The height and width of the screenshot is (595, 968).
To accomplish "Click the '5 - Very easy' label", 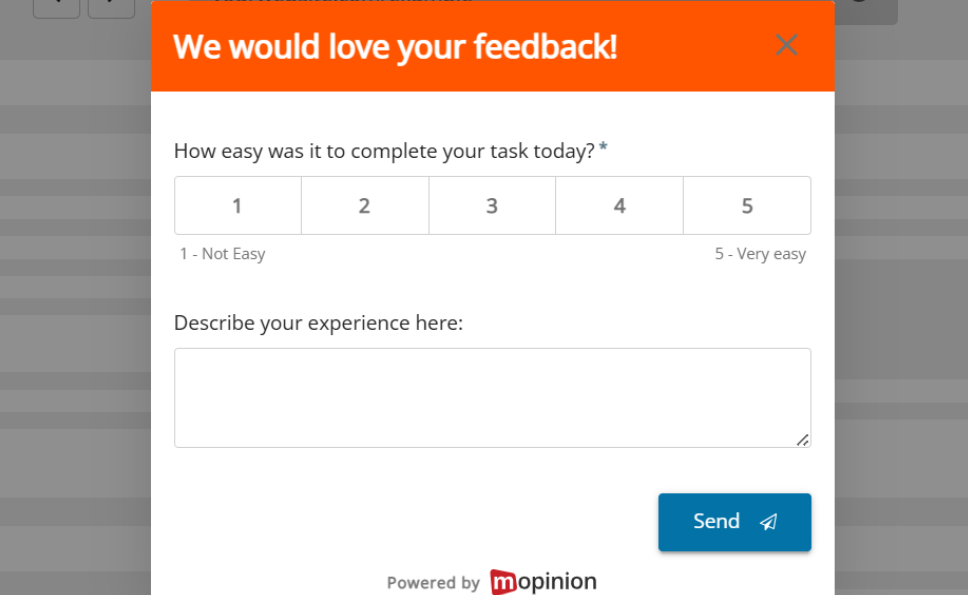I will 760,253.
